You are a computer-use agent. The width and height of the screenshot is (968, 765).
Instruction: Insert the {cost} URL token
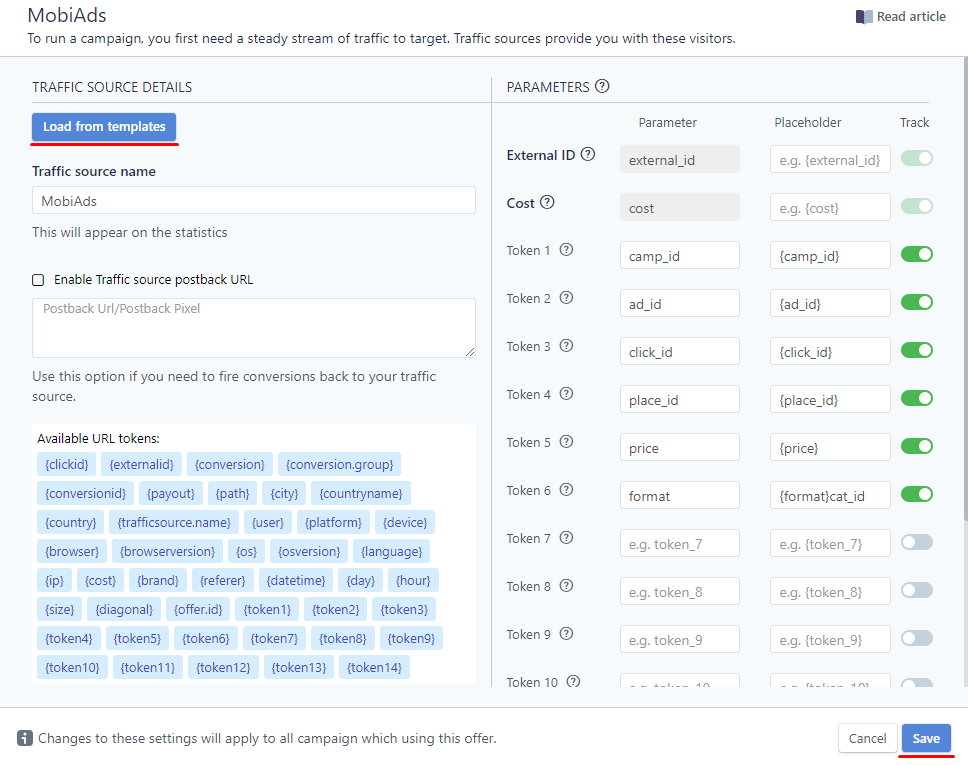pos(100,580)
